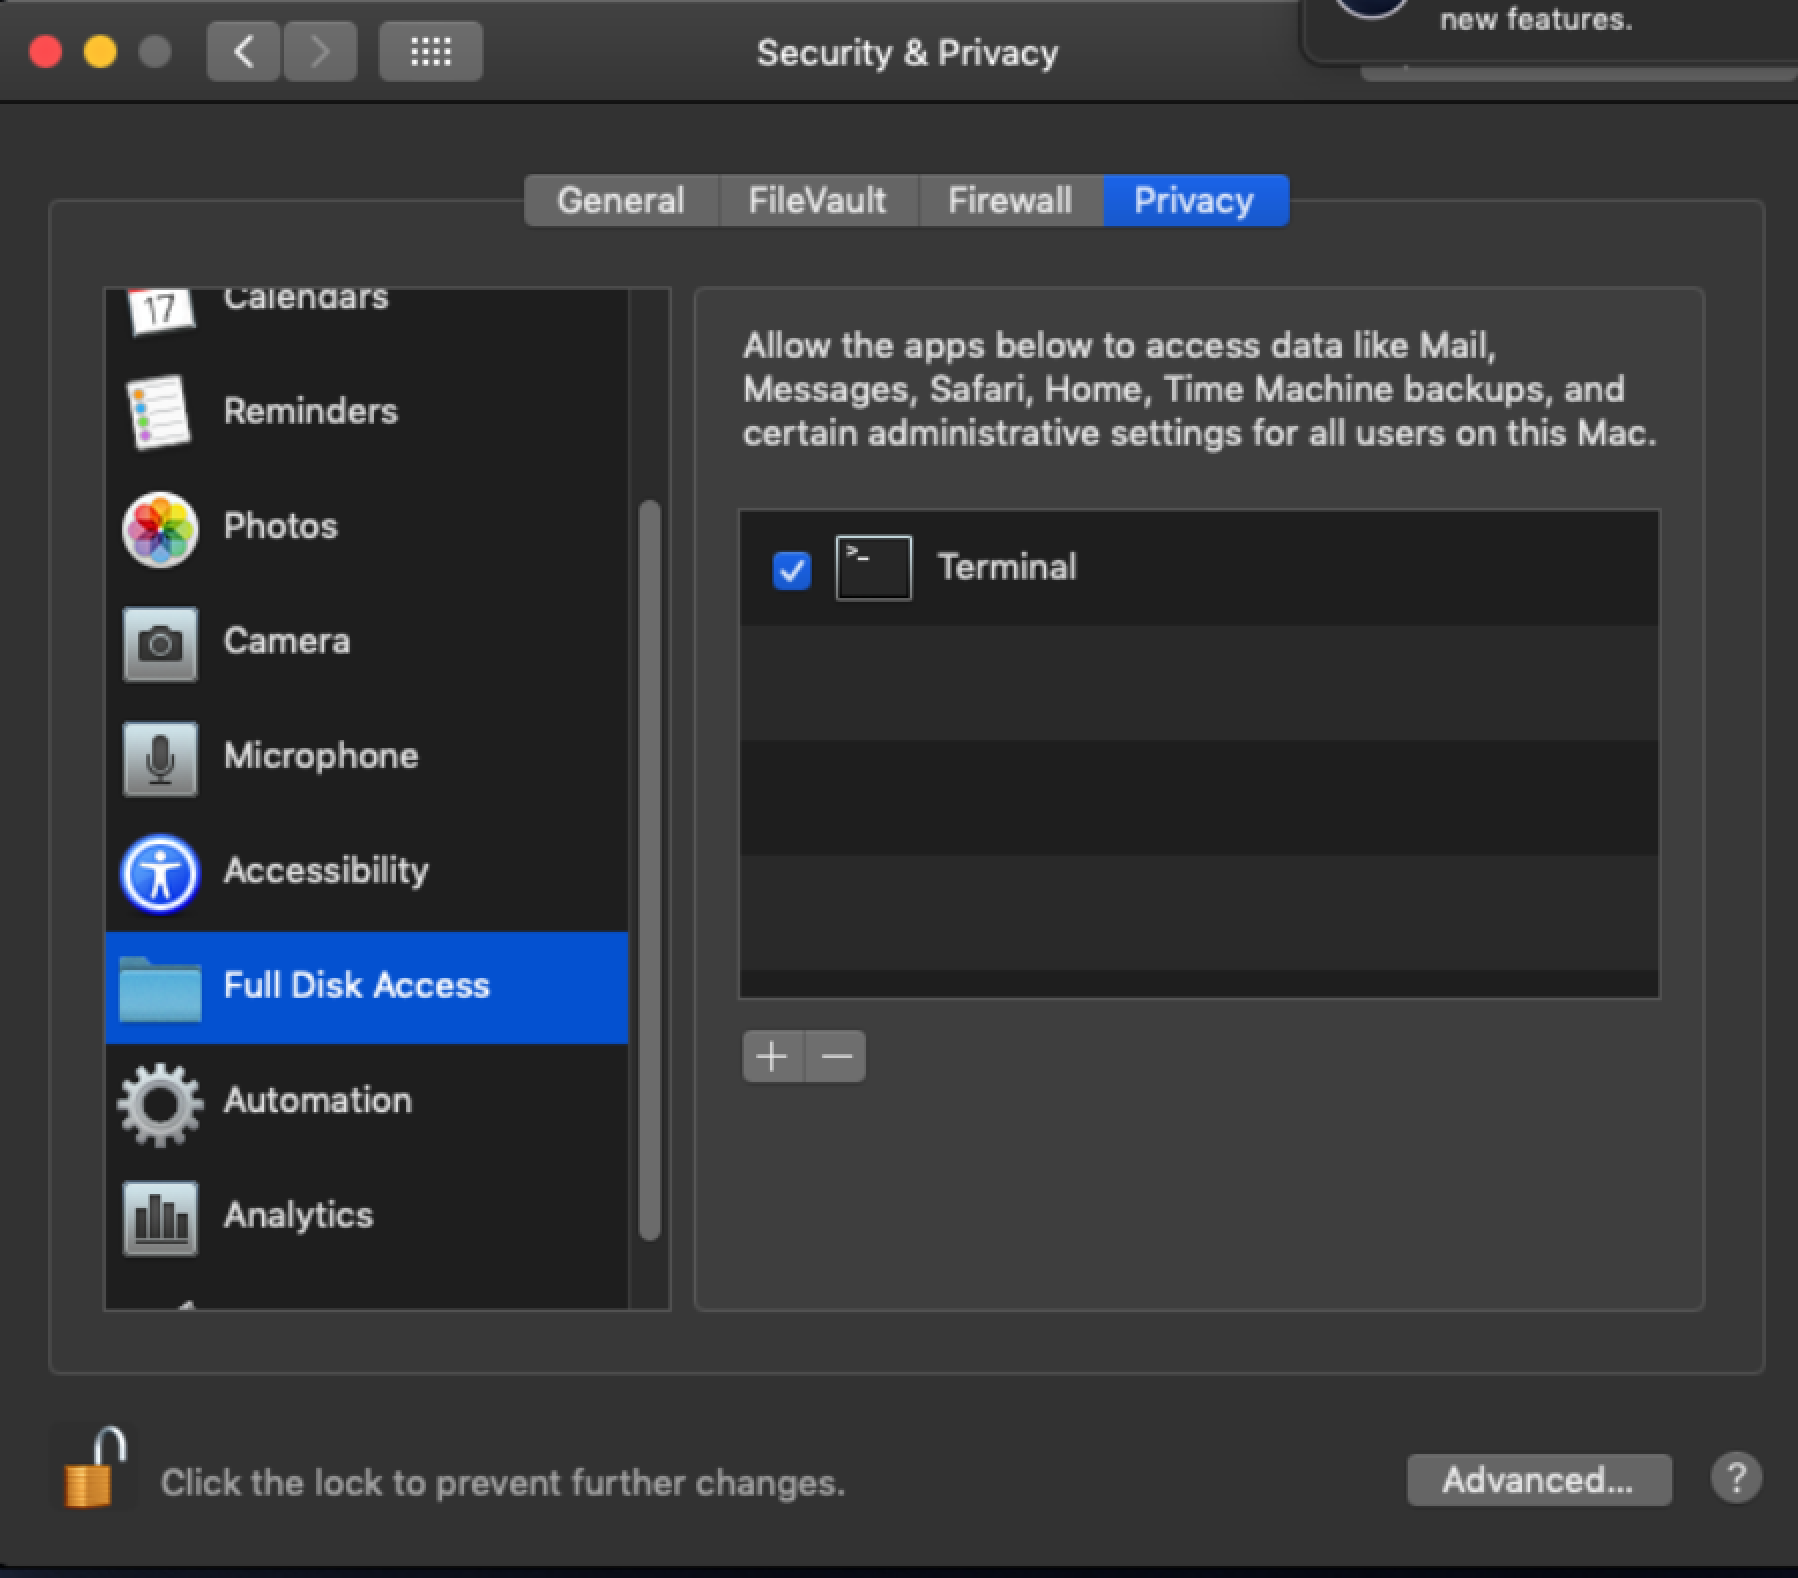This screenshot has height=1578, width=1798.
Task: Remove an app with the minus button
Action: [x=836, y=1056]
